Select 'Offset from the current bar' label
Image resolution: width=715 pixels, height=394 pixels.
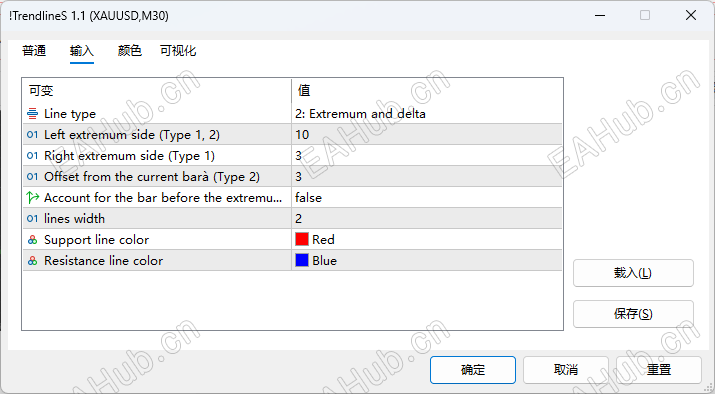[152, 176]
